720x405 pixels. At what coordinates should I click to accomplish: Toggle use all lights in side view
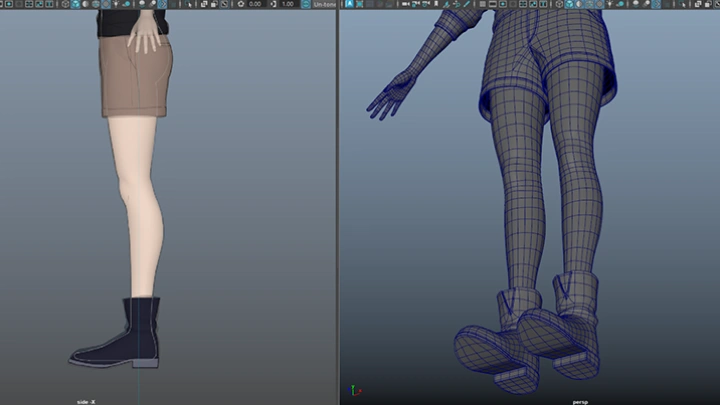[x=116, y=4]
